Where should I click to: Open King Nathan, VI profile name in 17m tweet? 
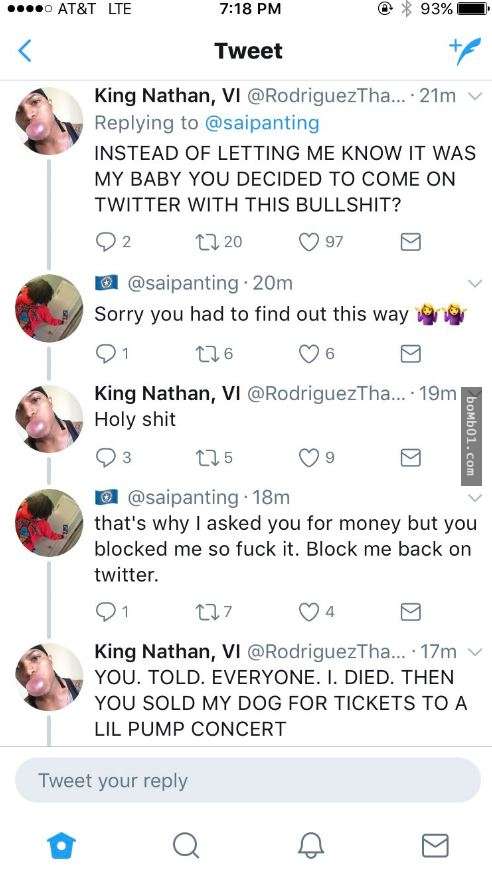167,651
